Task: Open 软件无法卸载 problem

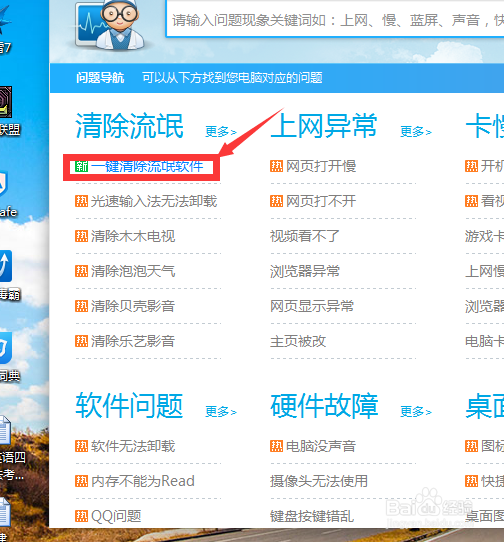Action: (x=133, y=446)
